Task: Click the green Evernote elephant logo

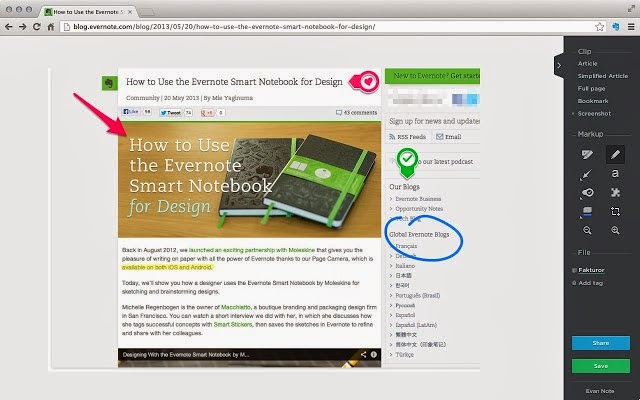Action: click(x=109, y=83)
